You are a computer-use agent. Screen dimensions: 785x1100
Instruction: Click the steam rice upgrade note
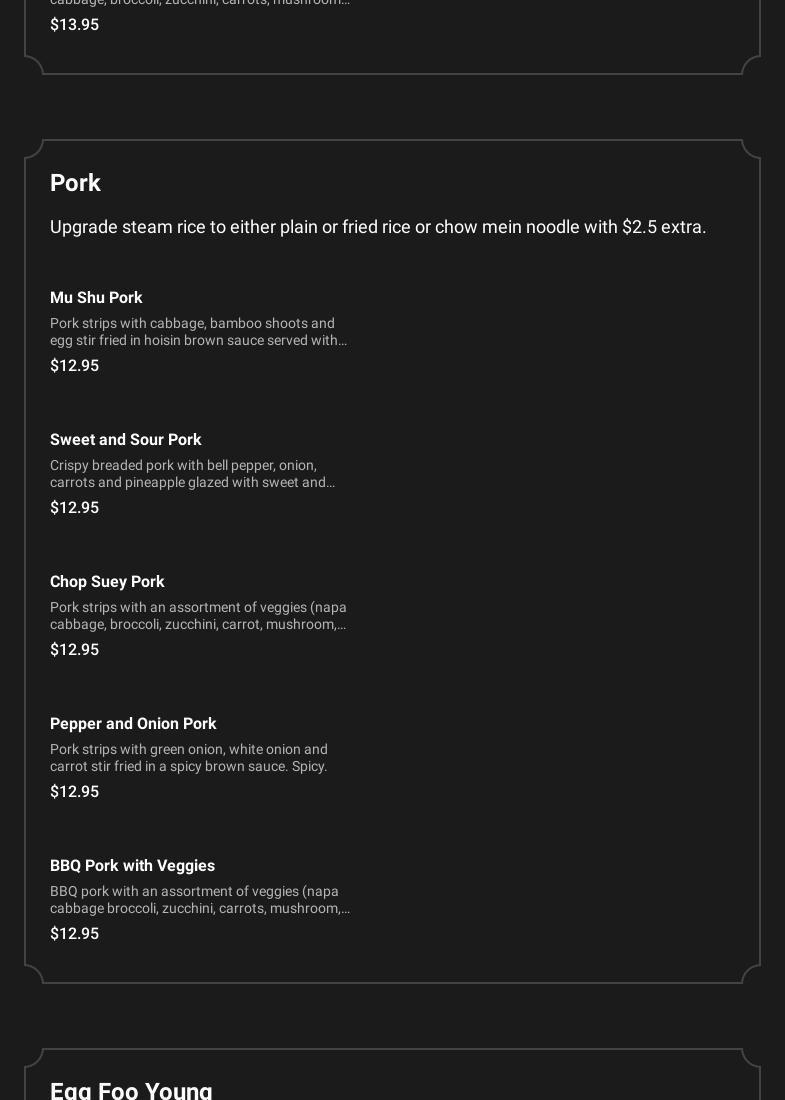[378, 227]
